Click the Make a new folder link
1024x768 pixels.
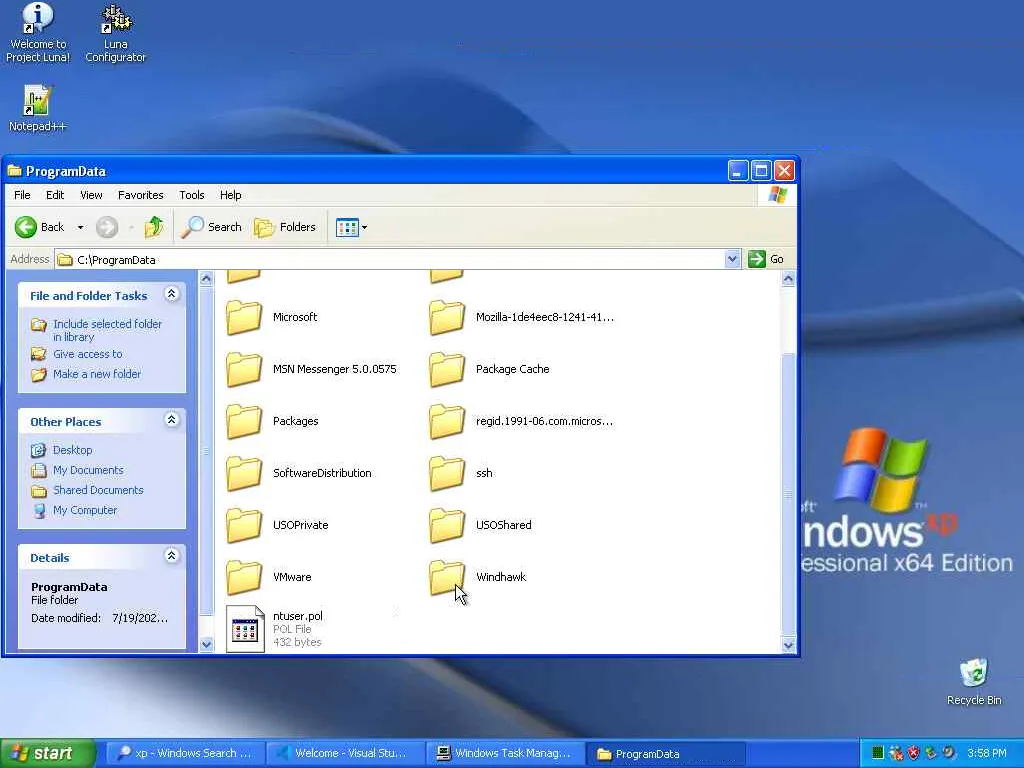pyautogui.click(x=96, y=374)
